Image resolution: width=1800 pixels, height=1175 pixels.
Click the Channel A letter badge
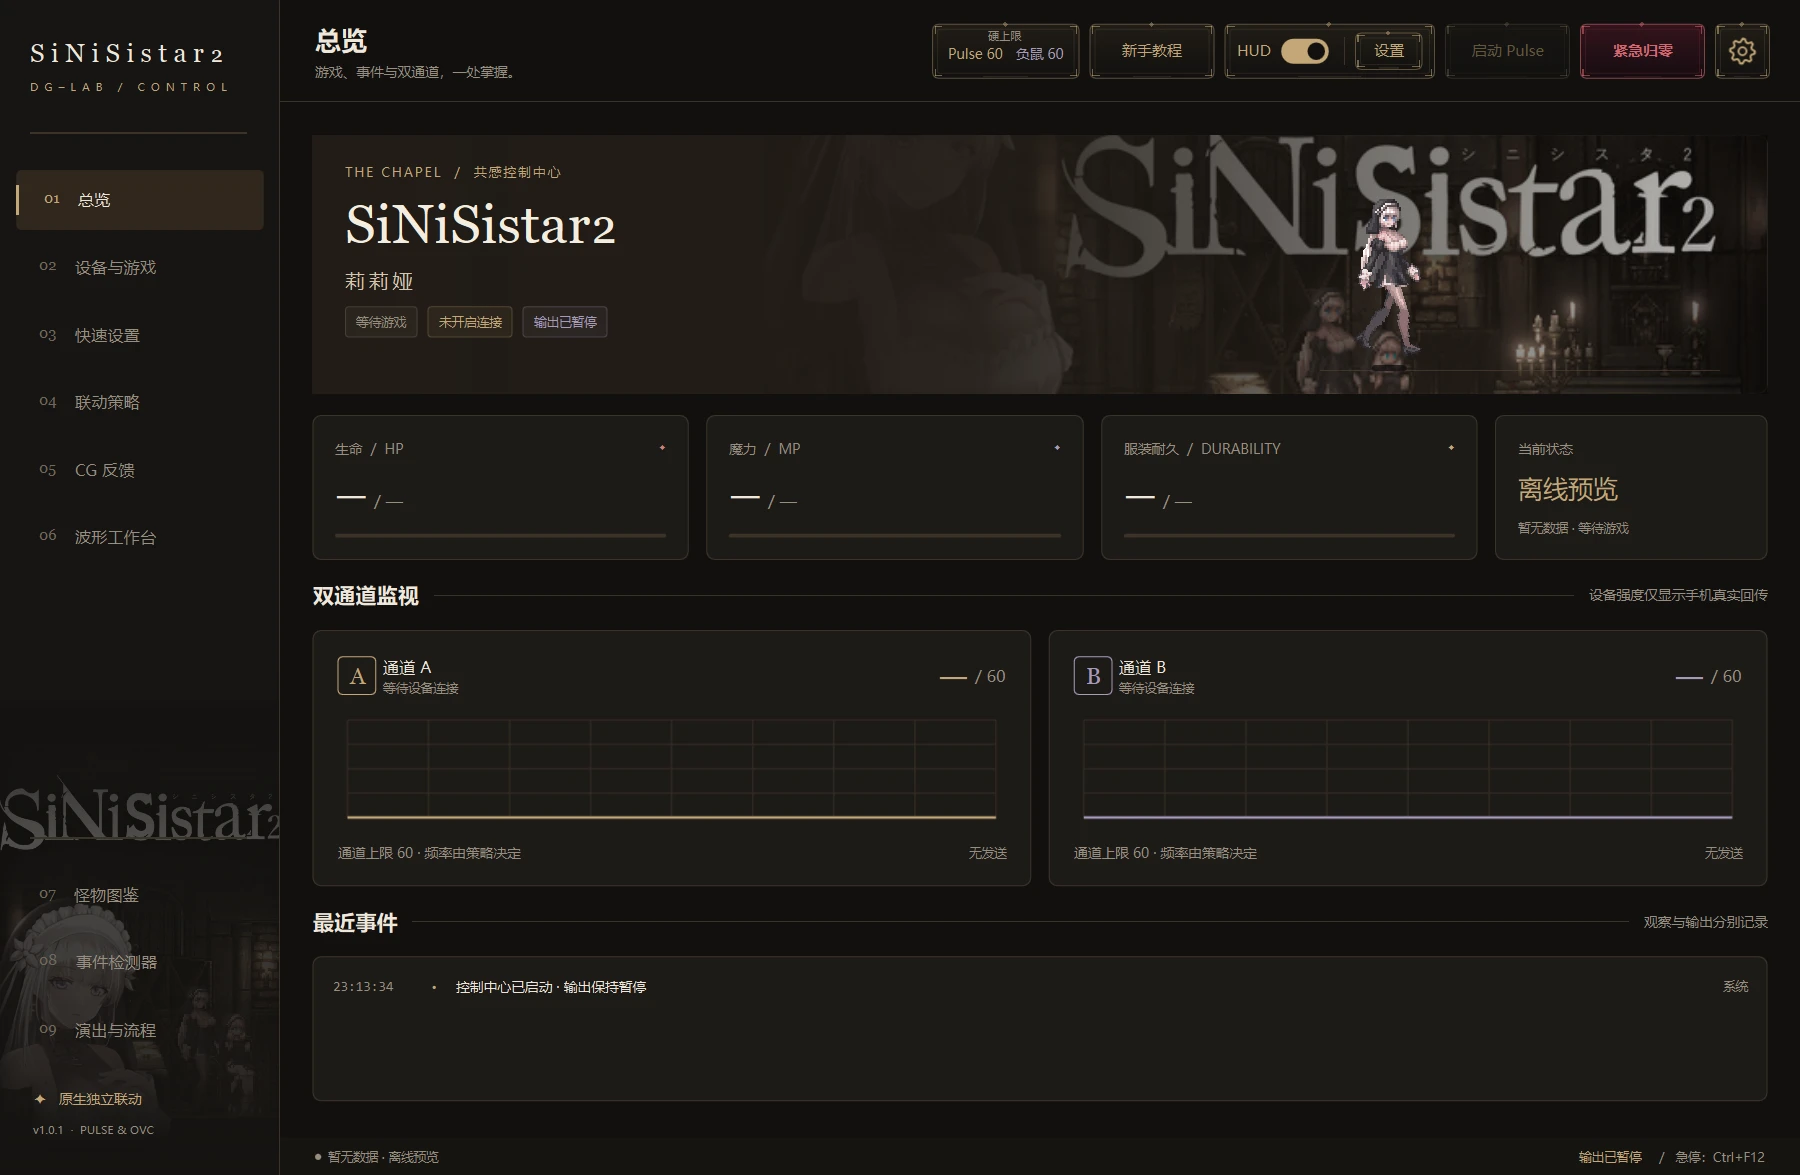tap(357, 676)
